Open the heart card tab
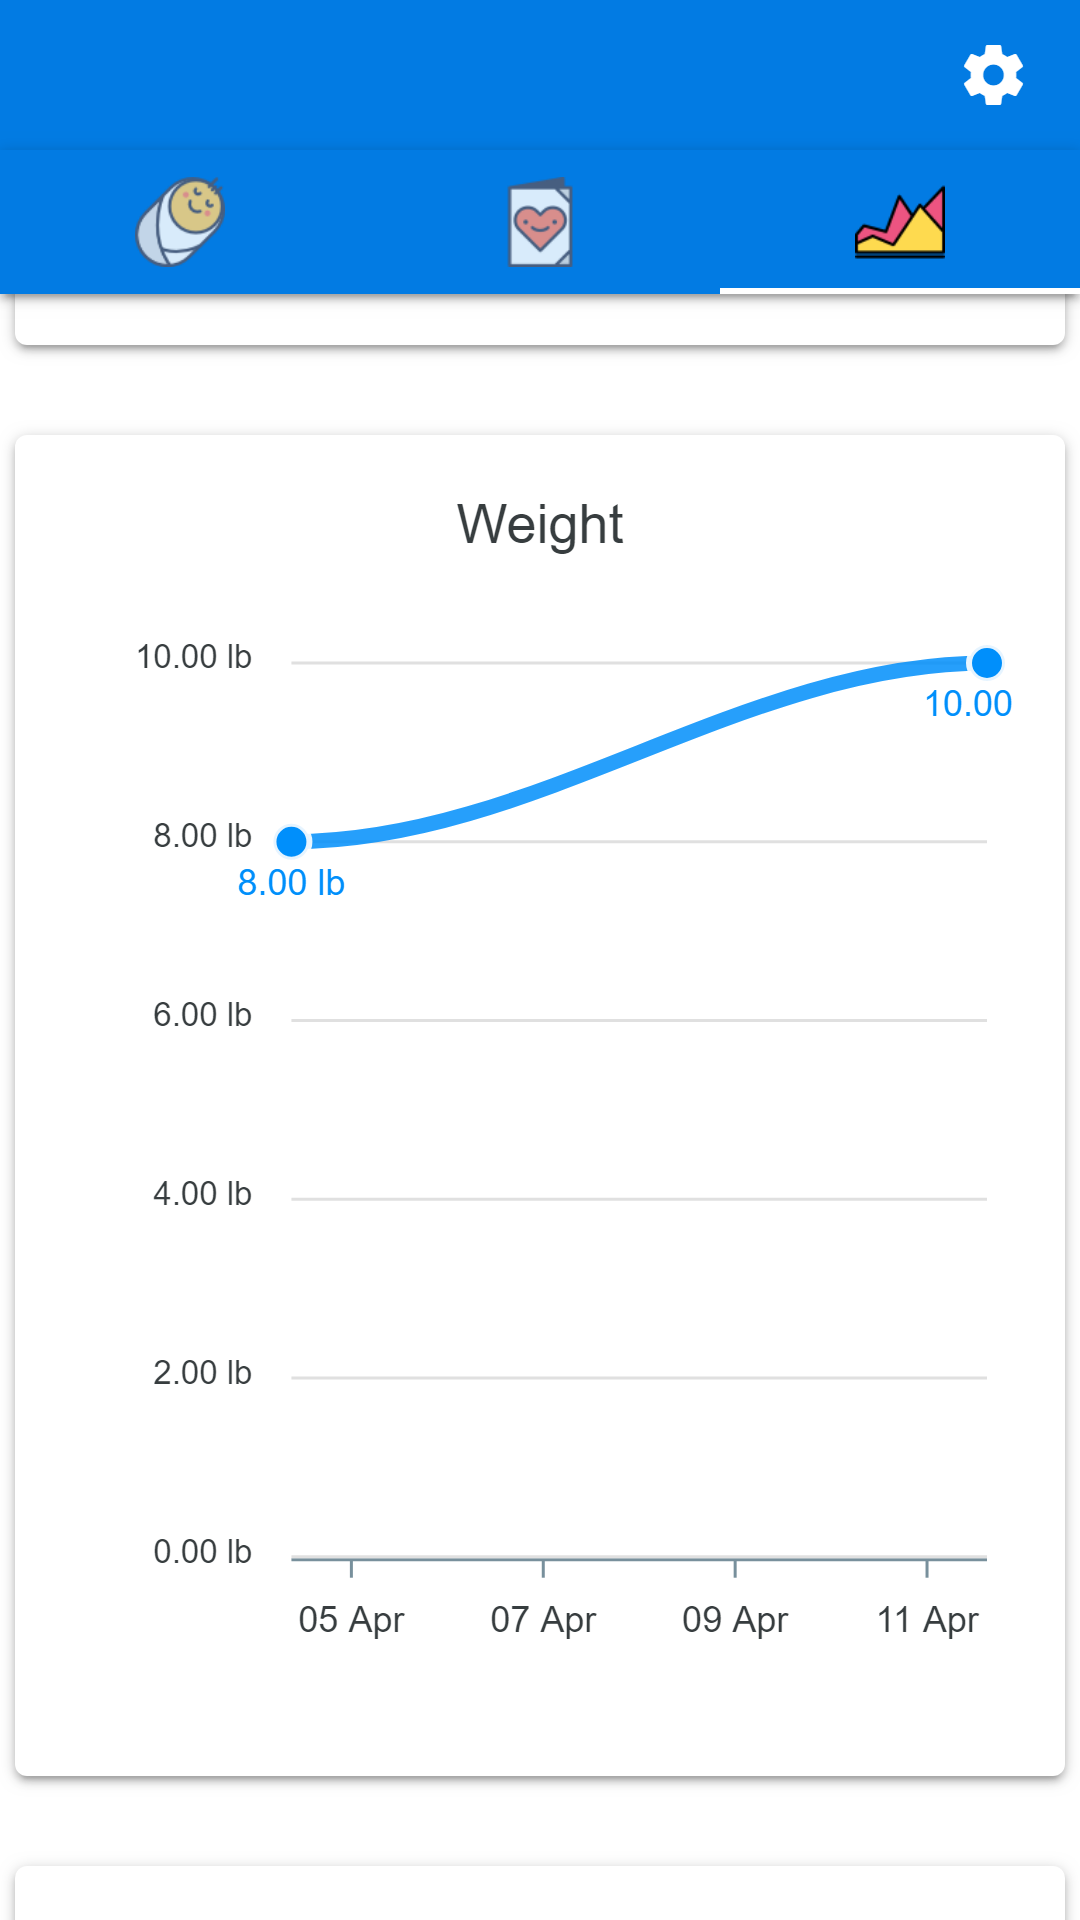The width and height of the screenshot is (1080, 1920). [x=540, y=224]
